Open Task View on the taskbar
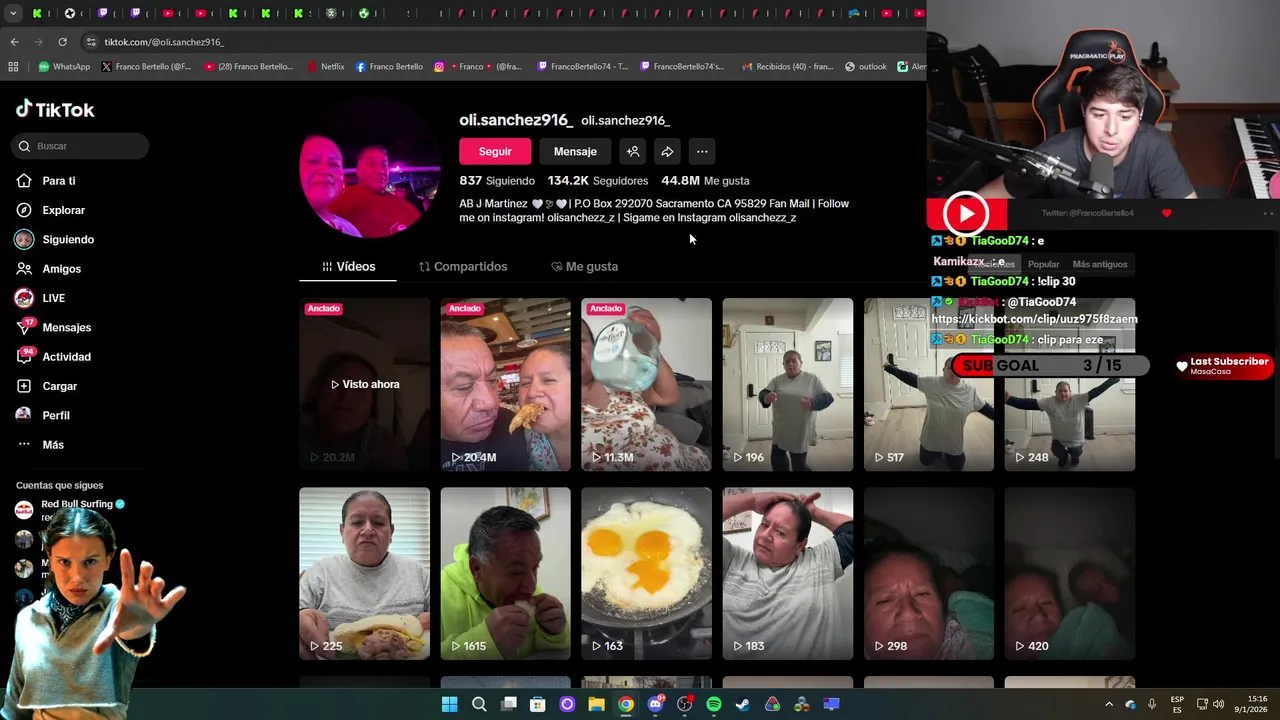Screen dimensions: 1280x720 [509, 705]
